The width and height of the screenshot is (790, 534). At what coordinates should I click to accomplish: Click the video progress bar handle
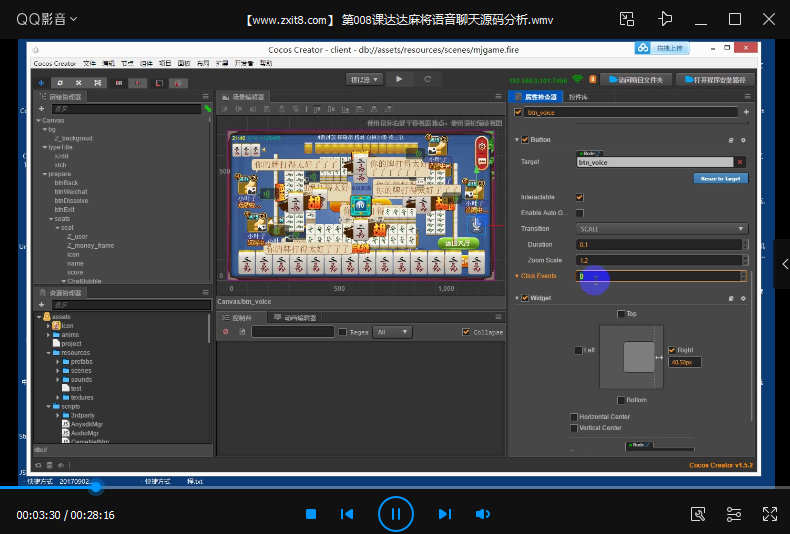click(96, 488)
